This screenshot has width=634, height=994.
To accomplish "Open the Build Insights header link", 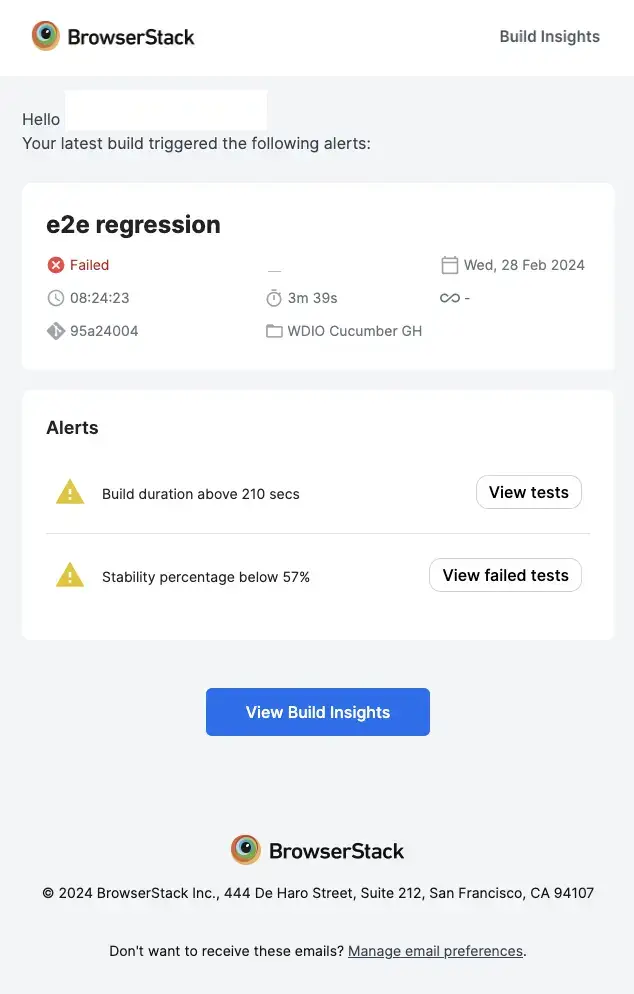I will (549, 37).
